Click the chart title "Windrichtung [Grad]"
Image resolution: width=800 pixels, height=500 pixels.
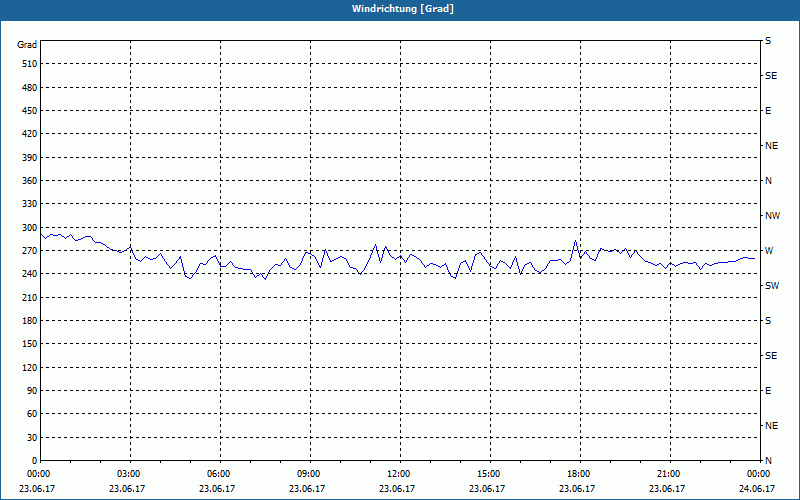[x=403, y=9]
